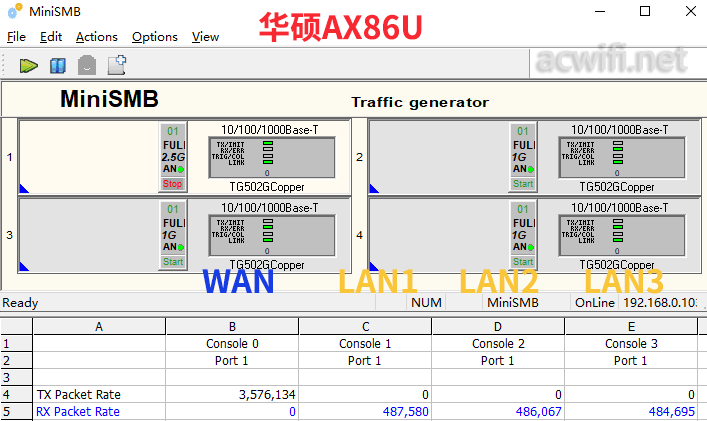This screenshot has height=421, width=707.
Task: Click the cell showing 487,580
Action: tap(365, 412)
